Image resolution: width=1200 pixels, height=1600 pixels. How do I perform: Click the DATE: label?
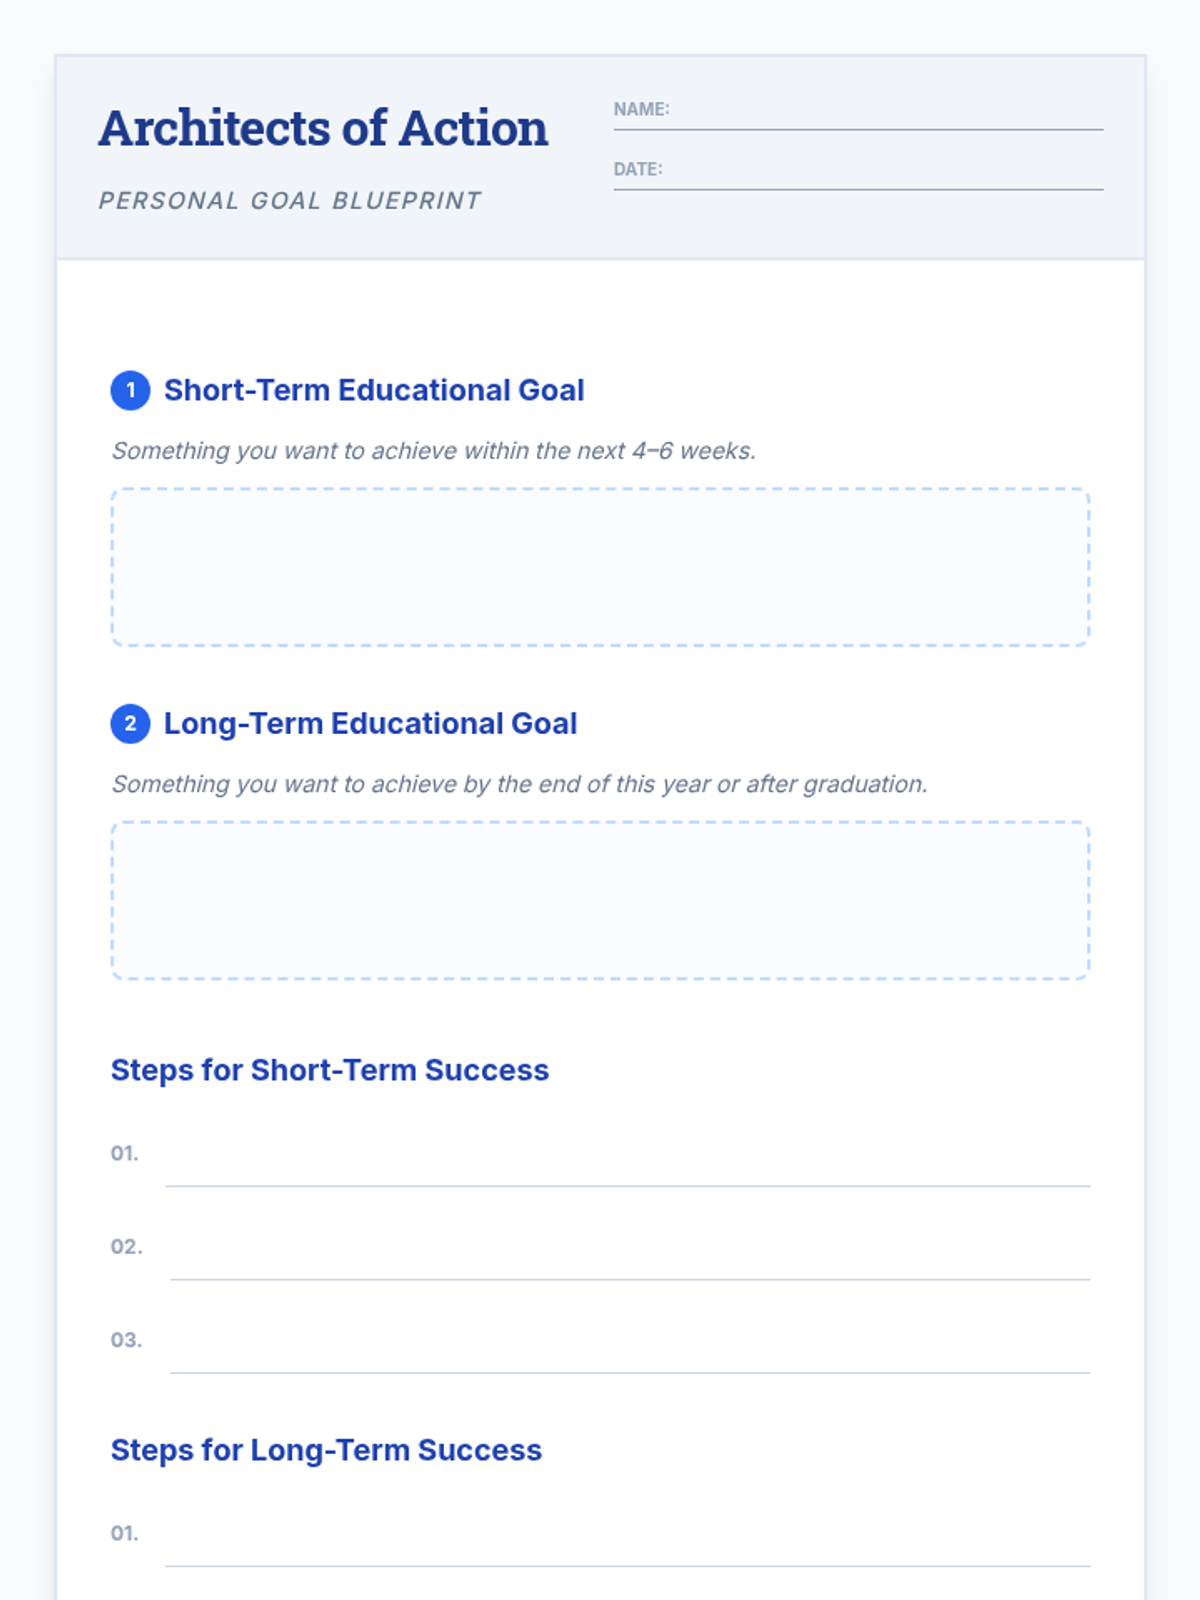(x=638, y=169)
